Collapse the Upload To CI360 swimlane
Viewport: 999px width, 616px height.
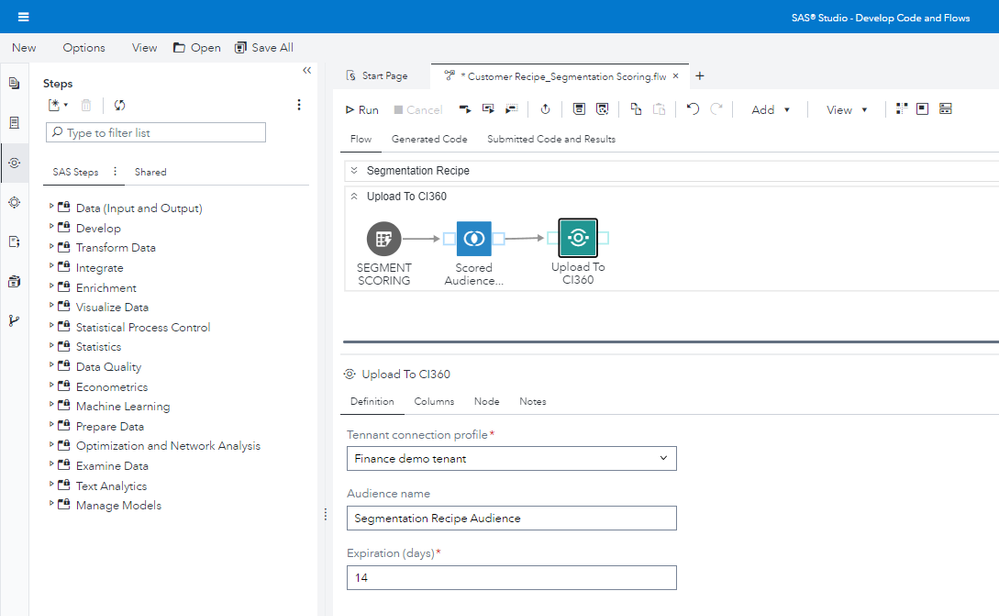[355, 197]
